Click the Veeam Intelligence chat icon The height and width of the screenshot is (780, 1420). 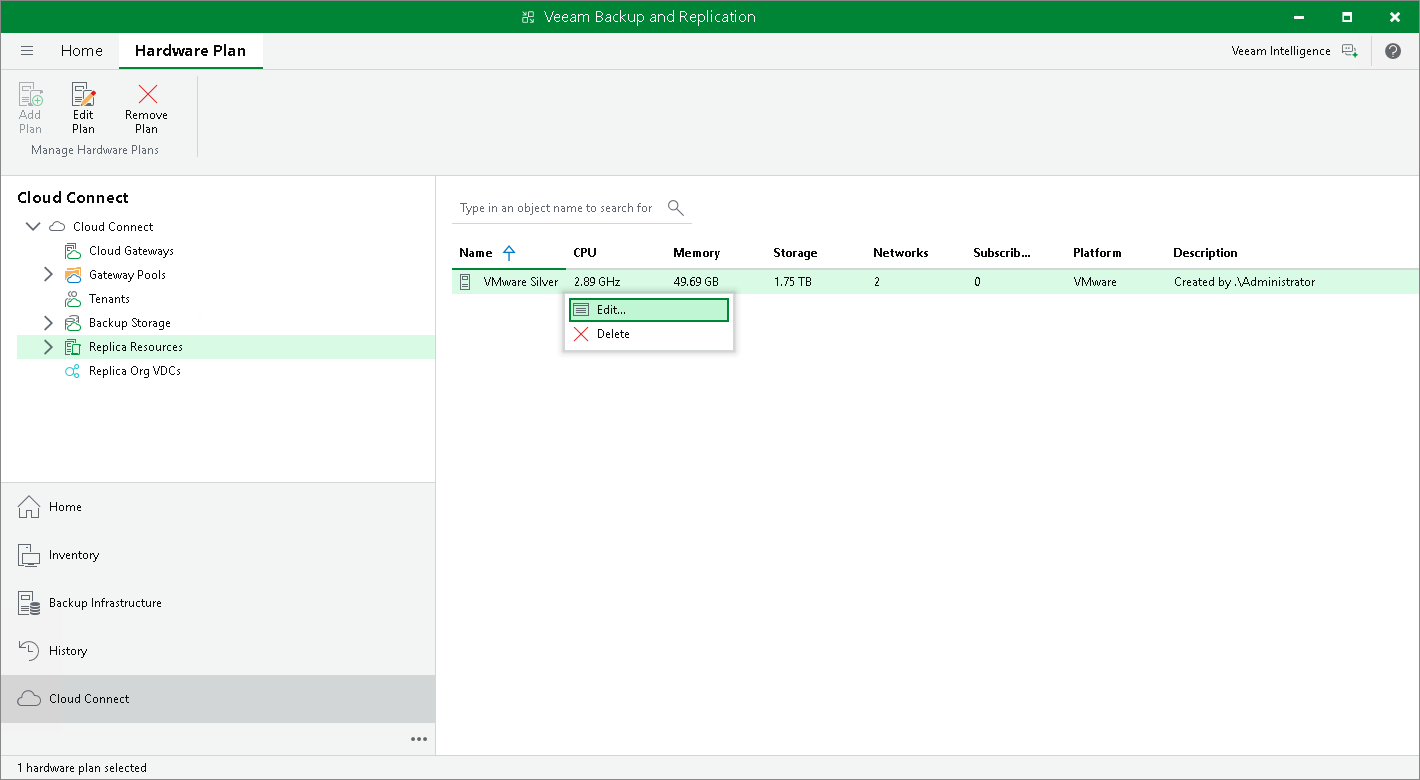[1350, 51]
